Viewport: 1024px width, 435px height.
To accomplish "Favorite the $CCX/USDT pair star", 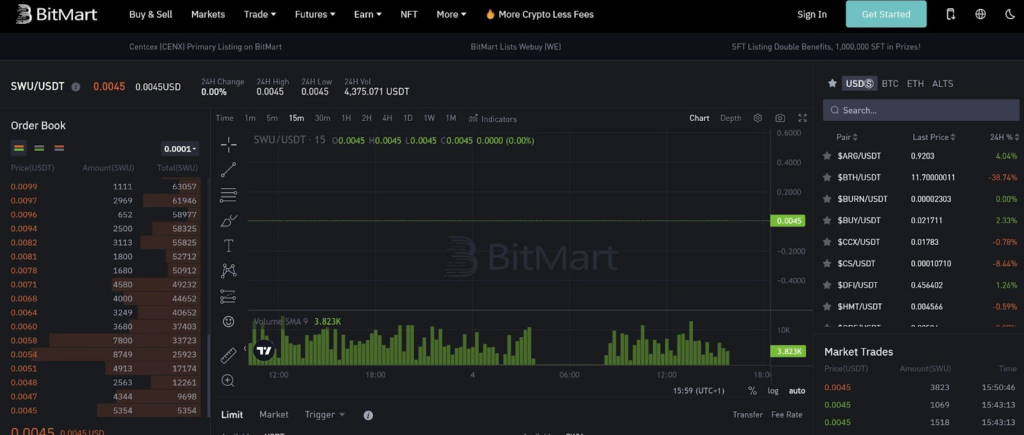I will (827, 242).
